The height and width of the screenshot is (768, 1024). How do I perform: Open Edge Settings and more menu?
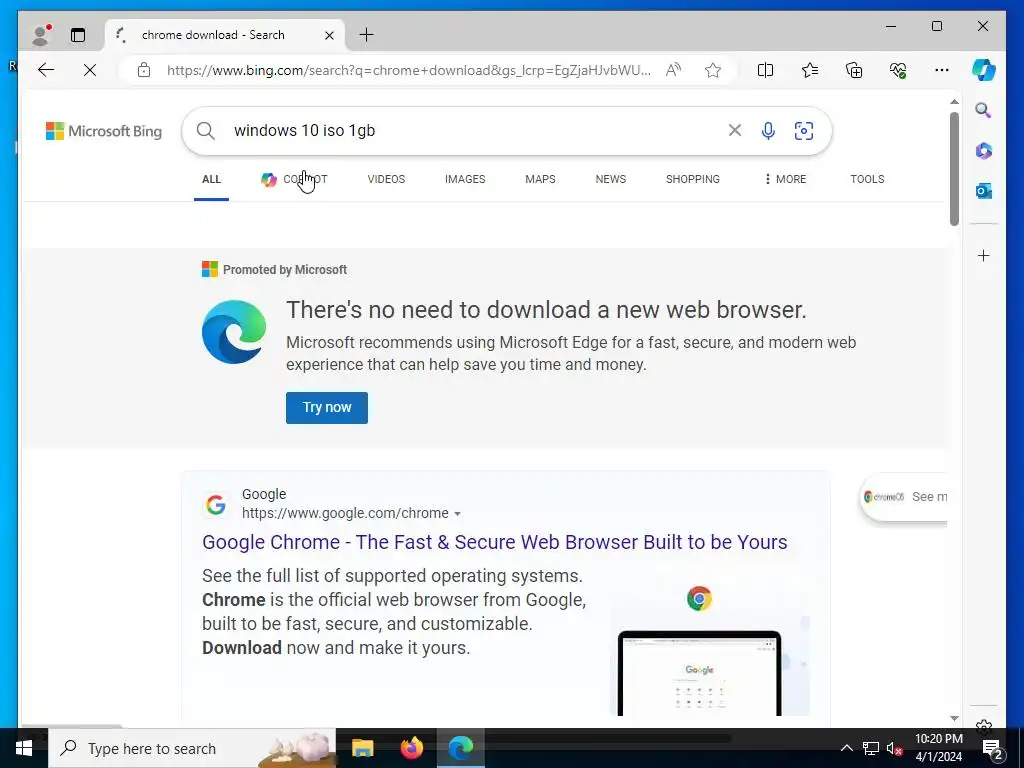[942, 70]
